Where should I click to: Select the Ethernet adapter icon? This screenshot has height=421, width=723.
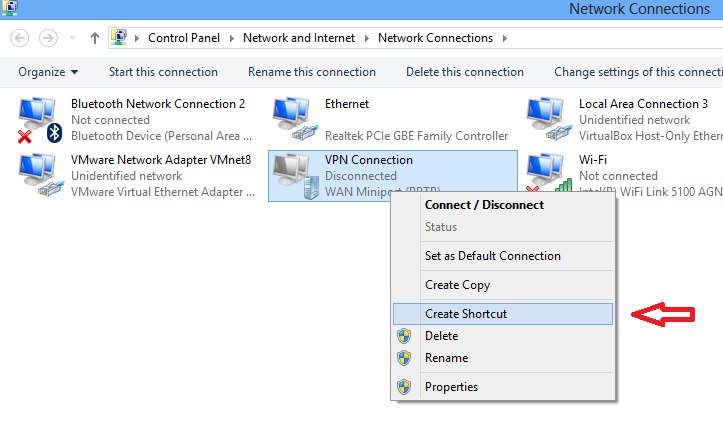coord(293,119)
